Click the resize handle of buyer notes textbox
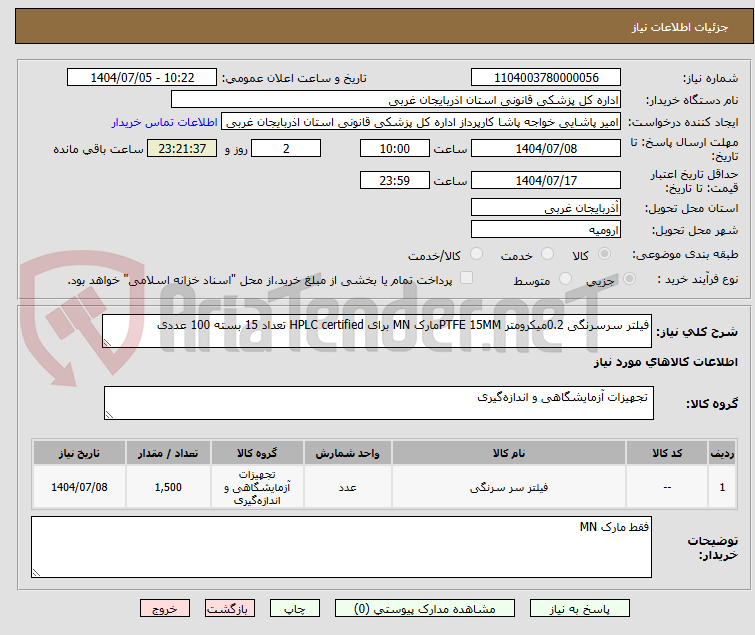755x635 pixels. 36,572
